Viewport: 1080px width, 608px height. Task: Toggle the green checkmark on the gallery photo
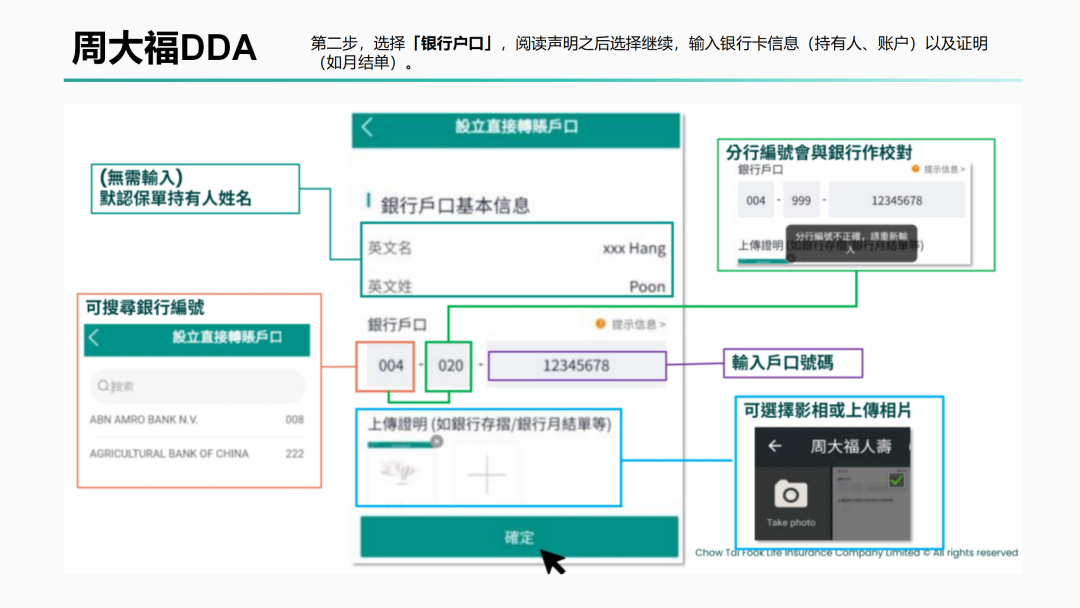[896, 480]
